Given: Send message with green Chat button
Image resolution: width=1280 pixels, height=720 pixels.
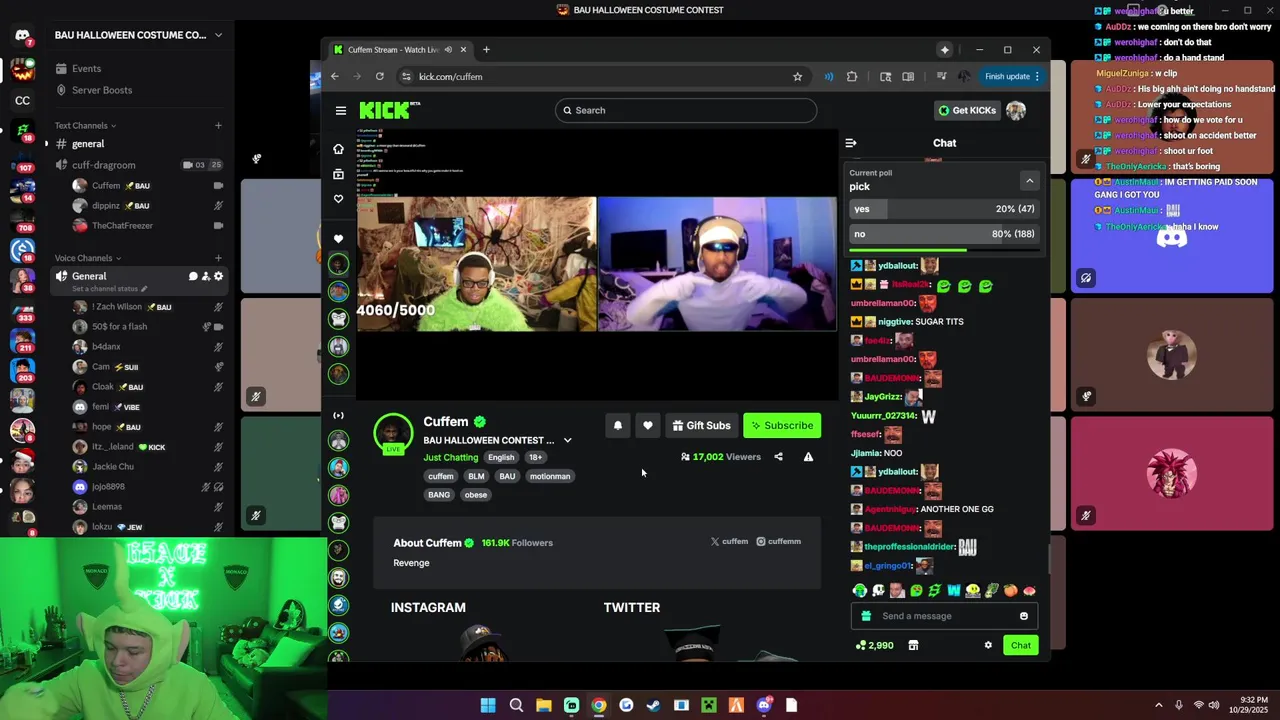Looking at the screenshot, I should click(x=1020, y=645).
